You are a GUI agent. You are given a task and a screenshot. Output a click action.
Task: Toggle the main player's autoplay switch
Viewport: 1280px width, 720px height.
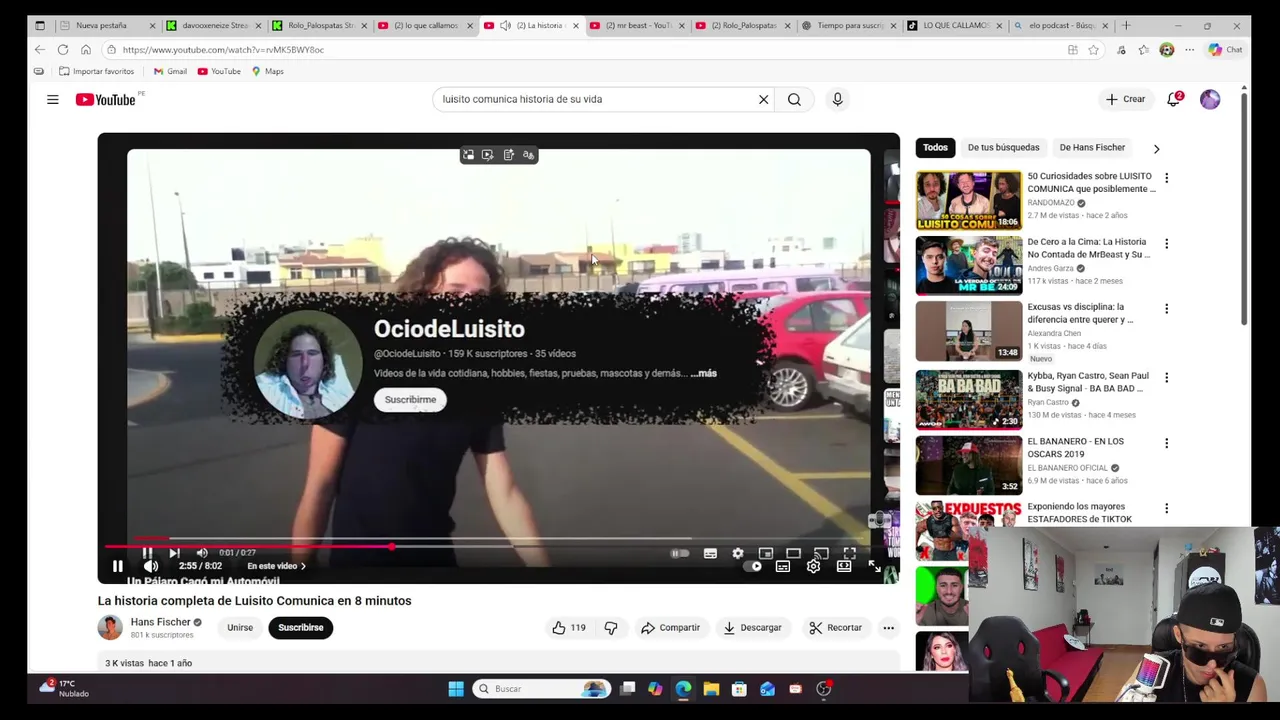pos(753,566)
